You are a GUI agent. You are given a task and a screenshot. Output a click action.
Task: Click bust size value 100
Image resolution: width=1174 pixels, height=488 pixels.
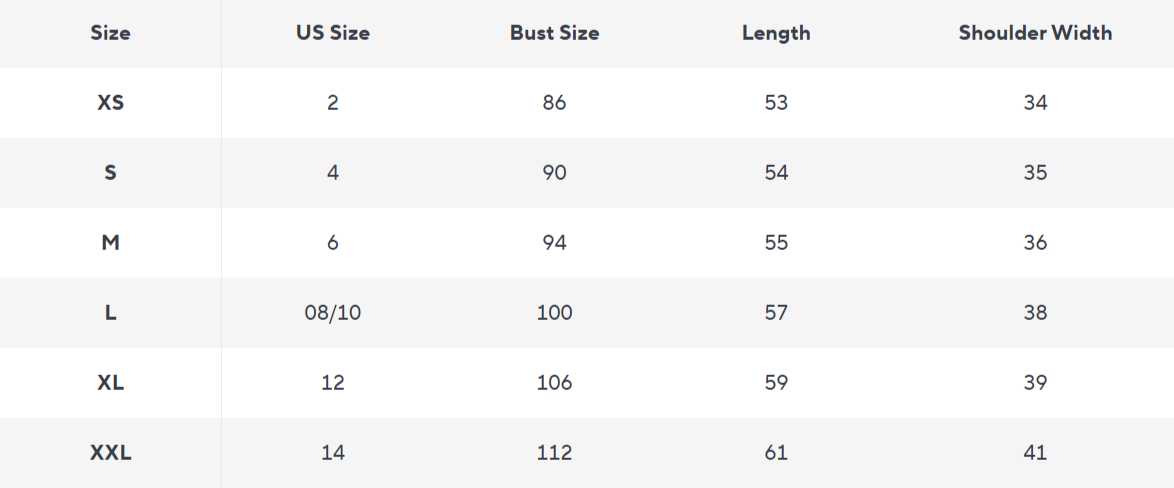pos(554,313)
